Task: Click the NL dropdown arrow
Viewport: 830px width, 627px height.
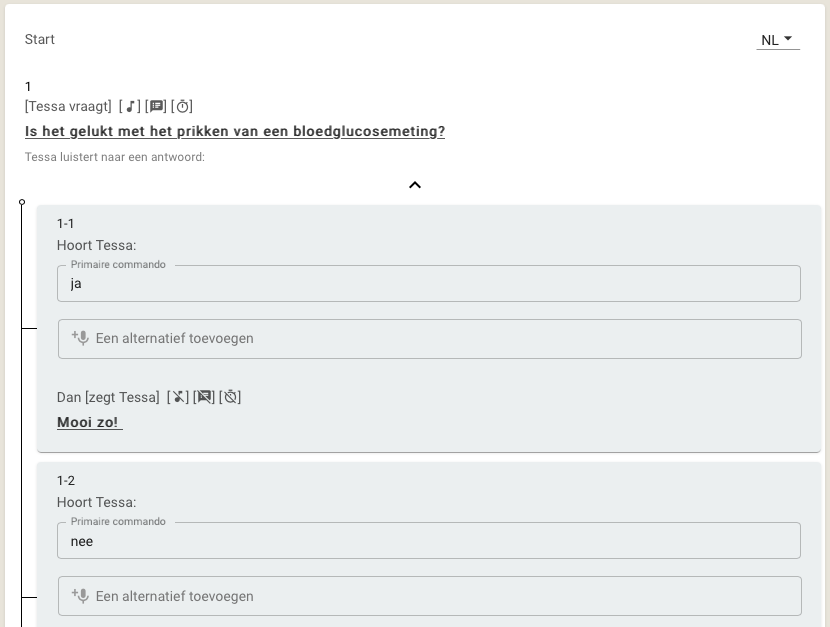Action: (788, 39)
